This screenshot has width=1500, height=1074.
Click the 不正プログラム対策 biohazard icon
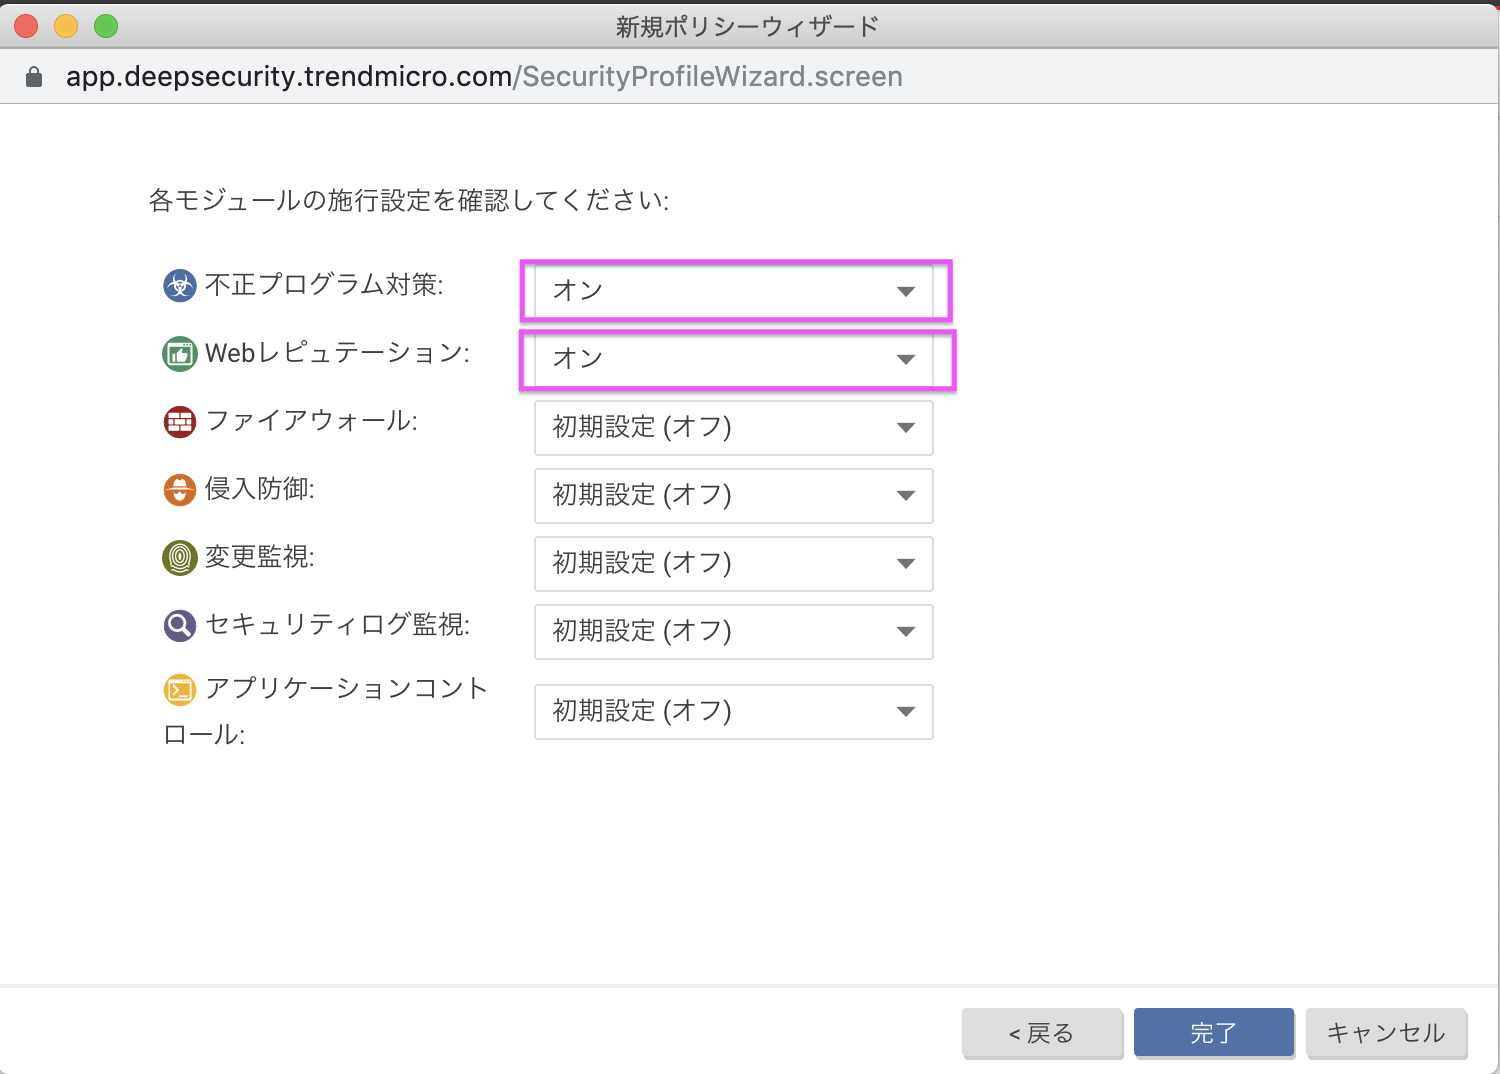178,285
